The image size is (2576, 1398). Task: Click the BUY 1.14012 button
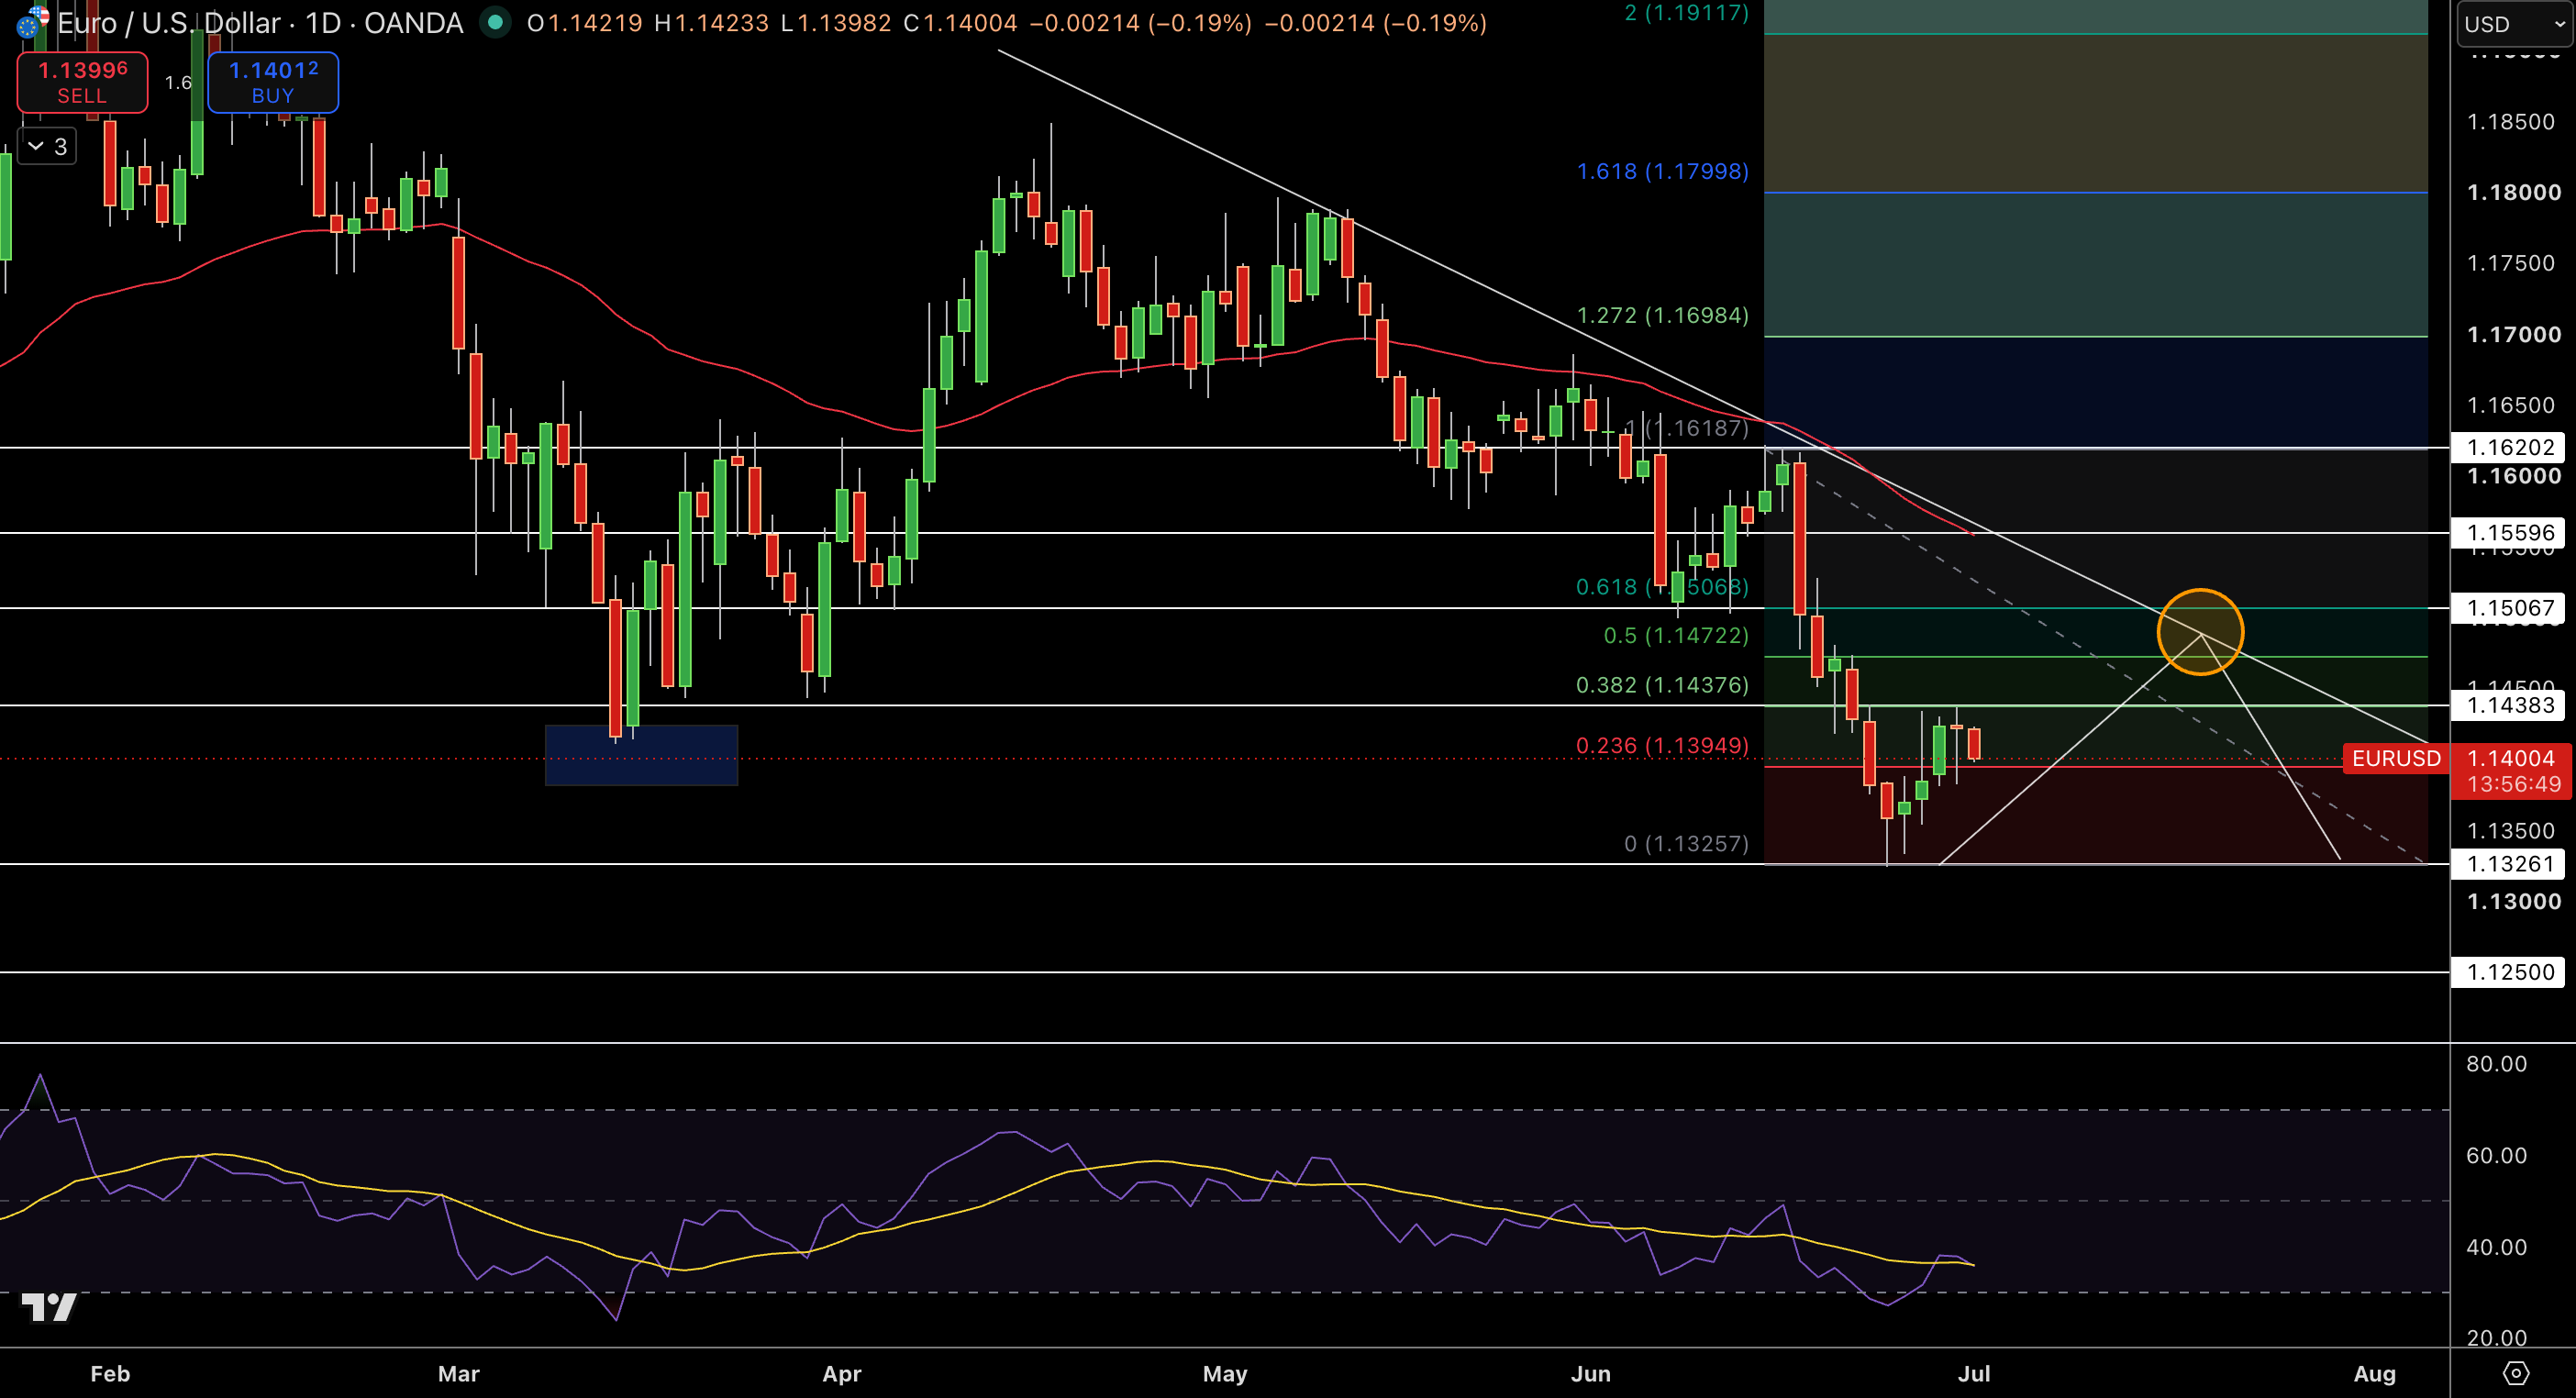[x=273, y=82]
